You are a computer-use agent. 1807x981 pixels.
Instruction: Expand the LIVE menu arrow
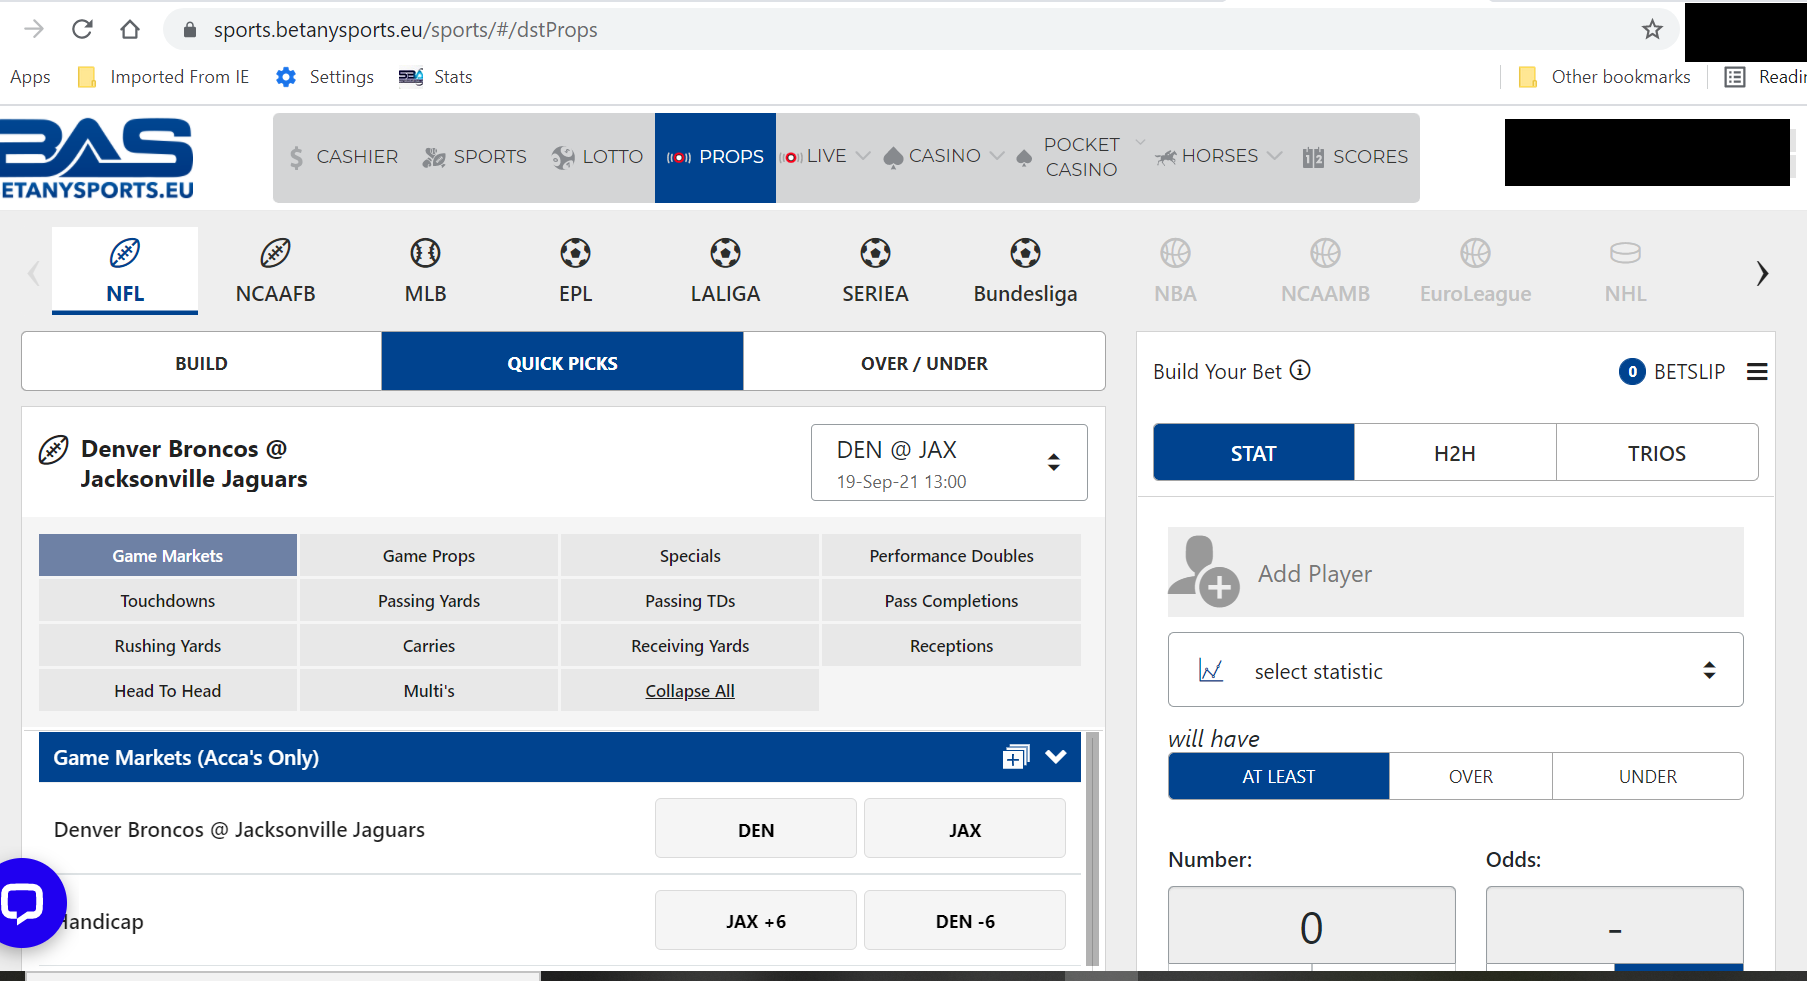[x=863, y=156]
